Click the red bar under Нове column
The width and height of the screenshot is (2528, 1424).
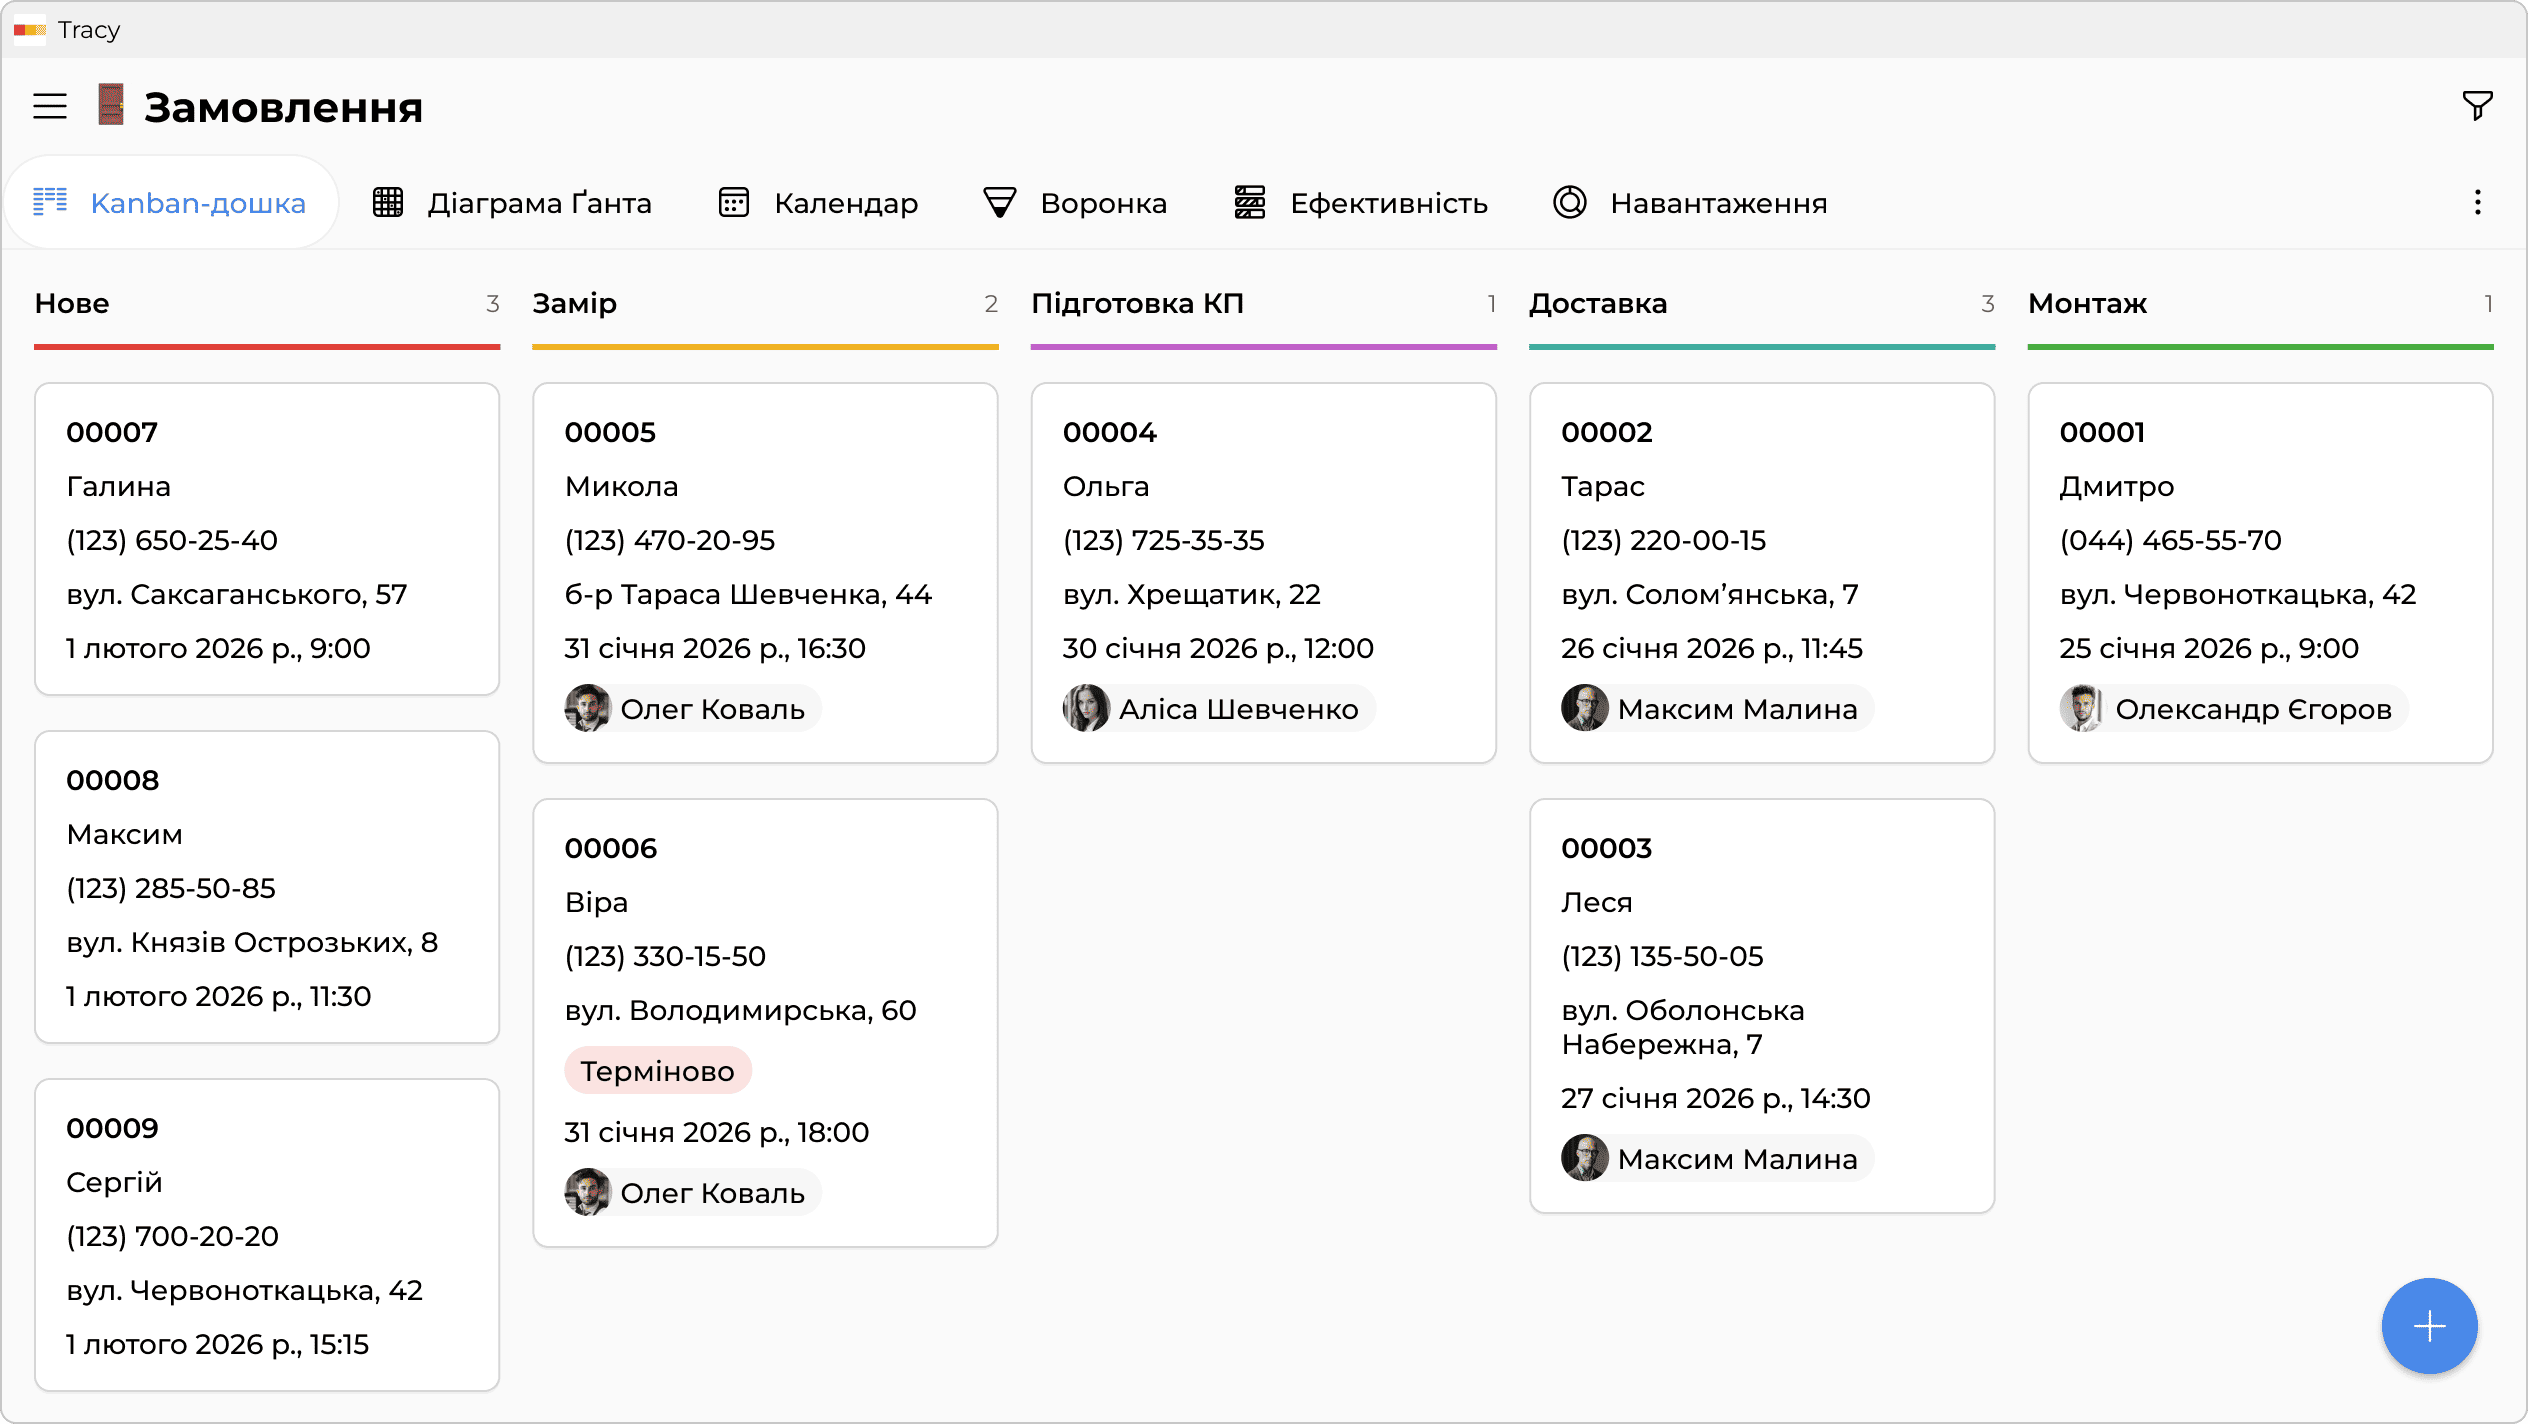(267, 347)
